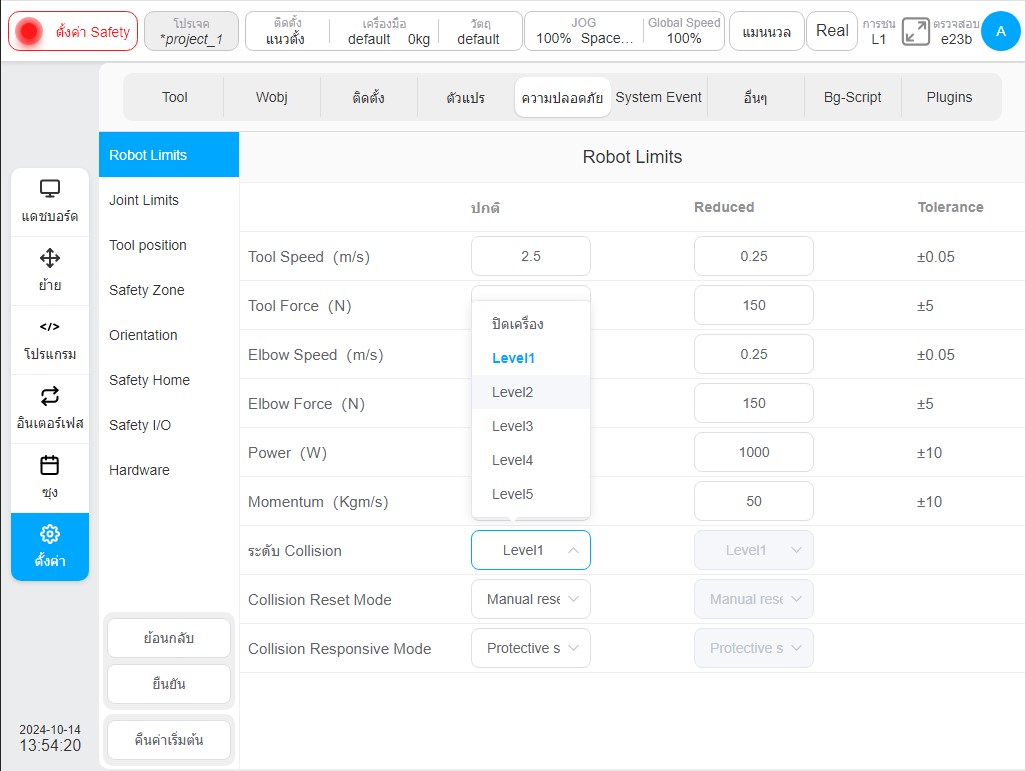Choose Level1 in the collision list
1025x771 pixels.
coord(531,358)
